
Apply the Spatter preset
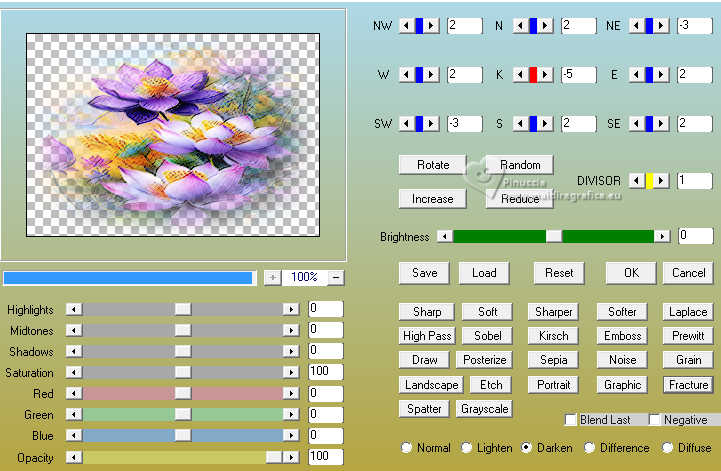(424, 408)
